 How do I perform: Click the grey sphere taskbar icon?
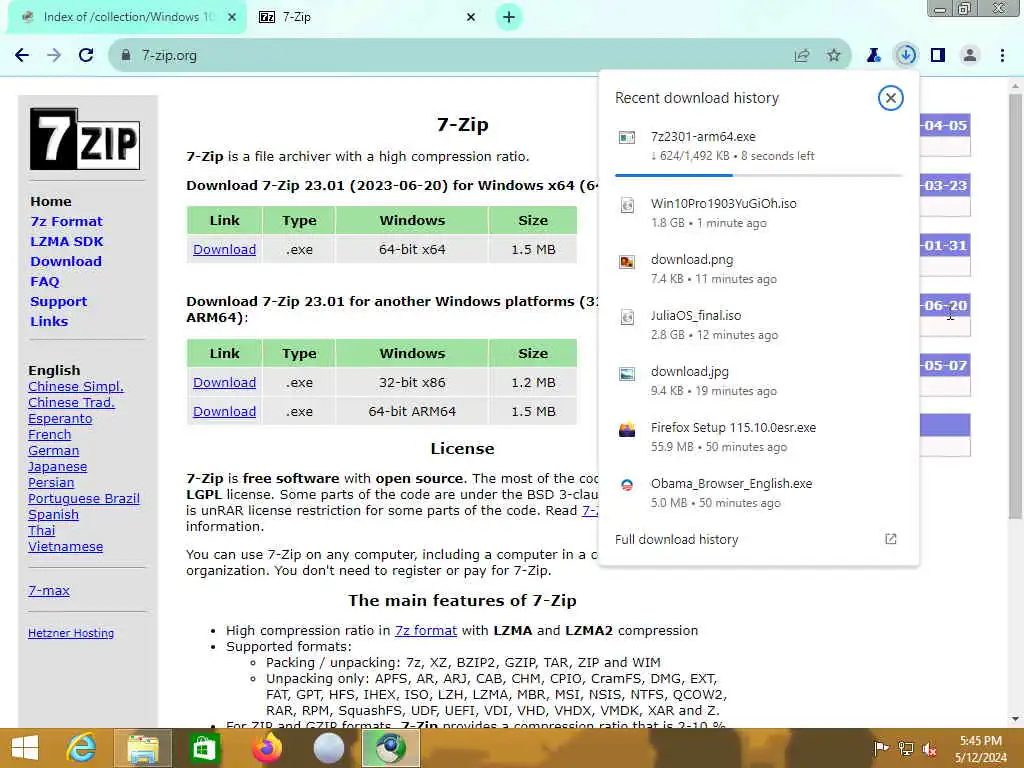(x=328, y=748)
